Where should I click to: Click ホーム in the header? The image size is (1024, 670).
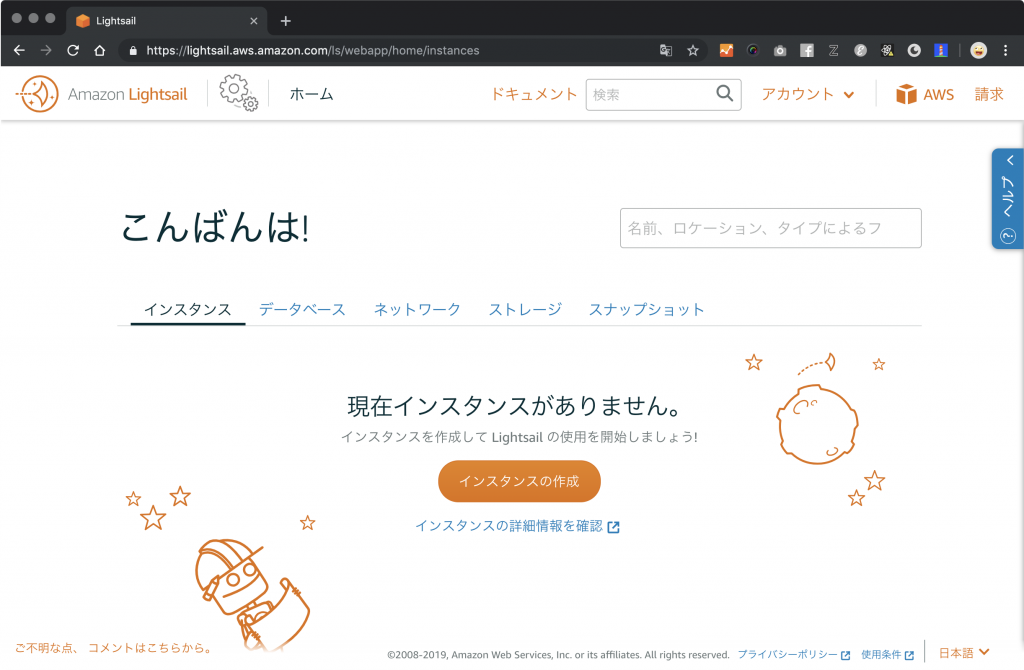pyautogui.click(x=312, y=94)
